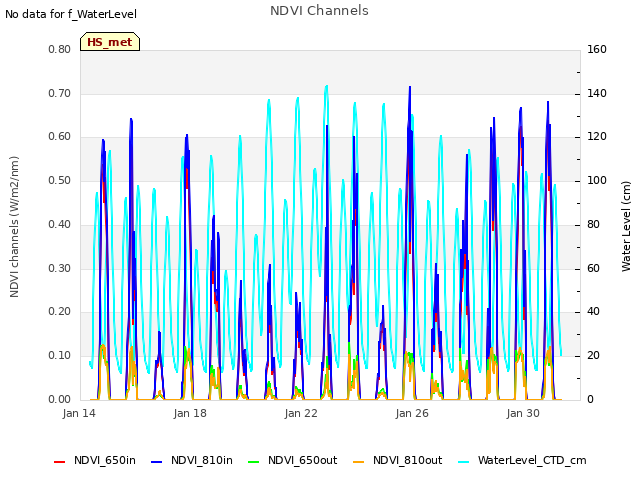Viewport: 640px width, 480px height.
Task: Toggle the NDVI_810in legend entry
Action: tap(192, 460)
